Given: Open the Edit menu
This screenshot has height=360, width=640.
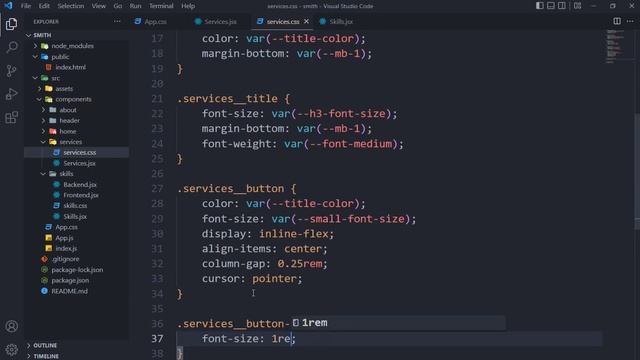Looking at the screenshot, I should click(x=44, y=6).
